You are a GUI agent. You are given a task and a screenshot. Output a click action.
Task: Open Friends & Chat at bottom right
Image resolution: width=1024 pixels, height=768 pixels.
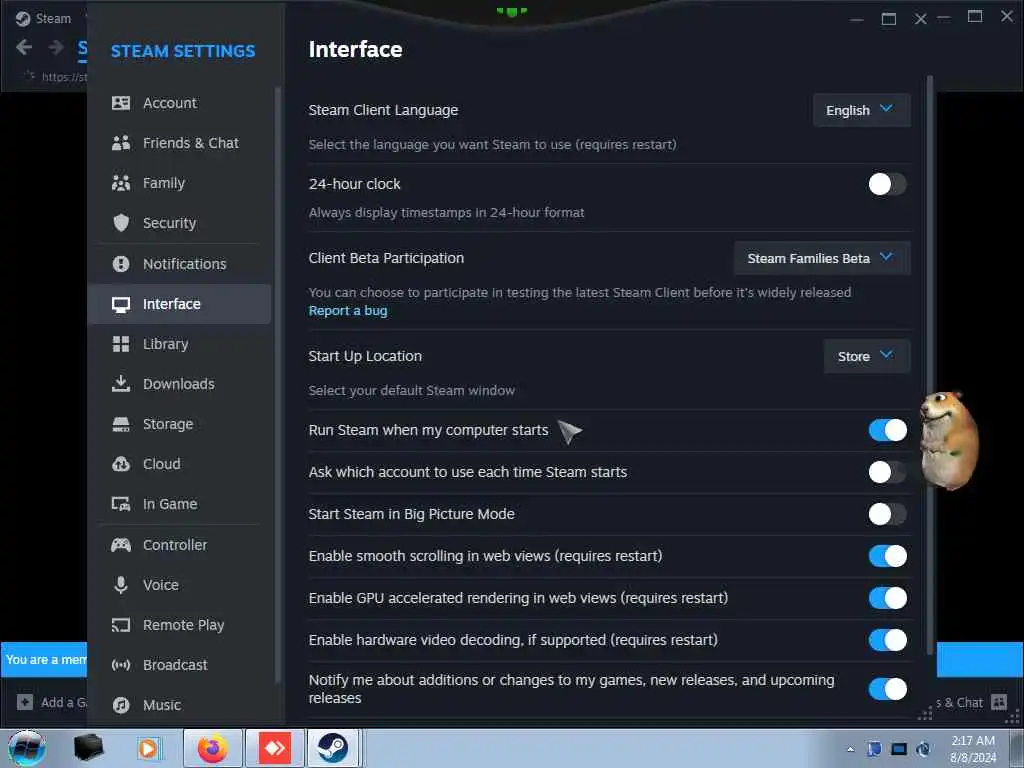click(972, 703)
